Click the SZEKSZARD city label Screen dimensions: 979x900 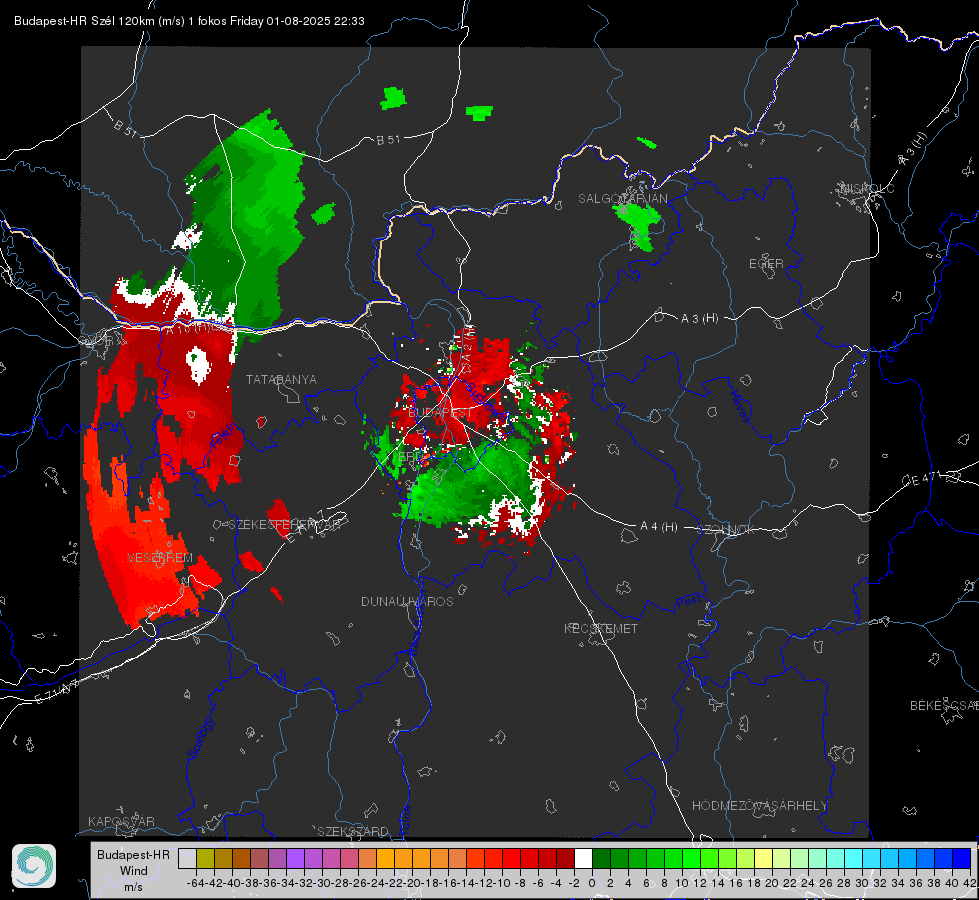click(353, 831)
